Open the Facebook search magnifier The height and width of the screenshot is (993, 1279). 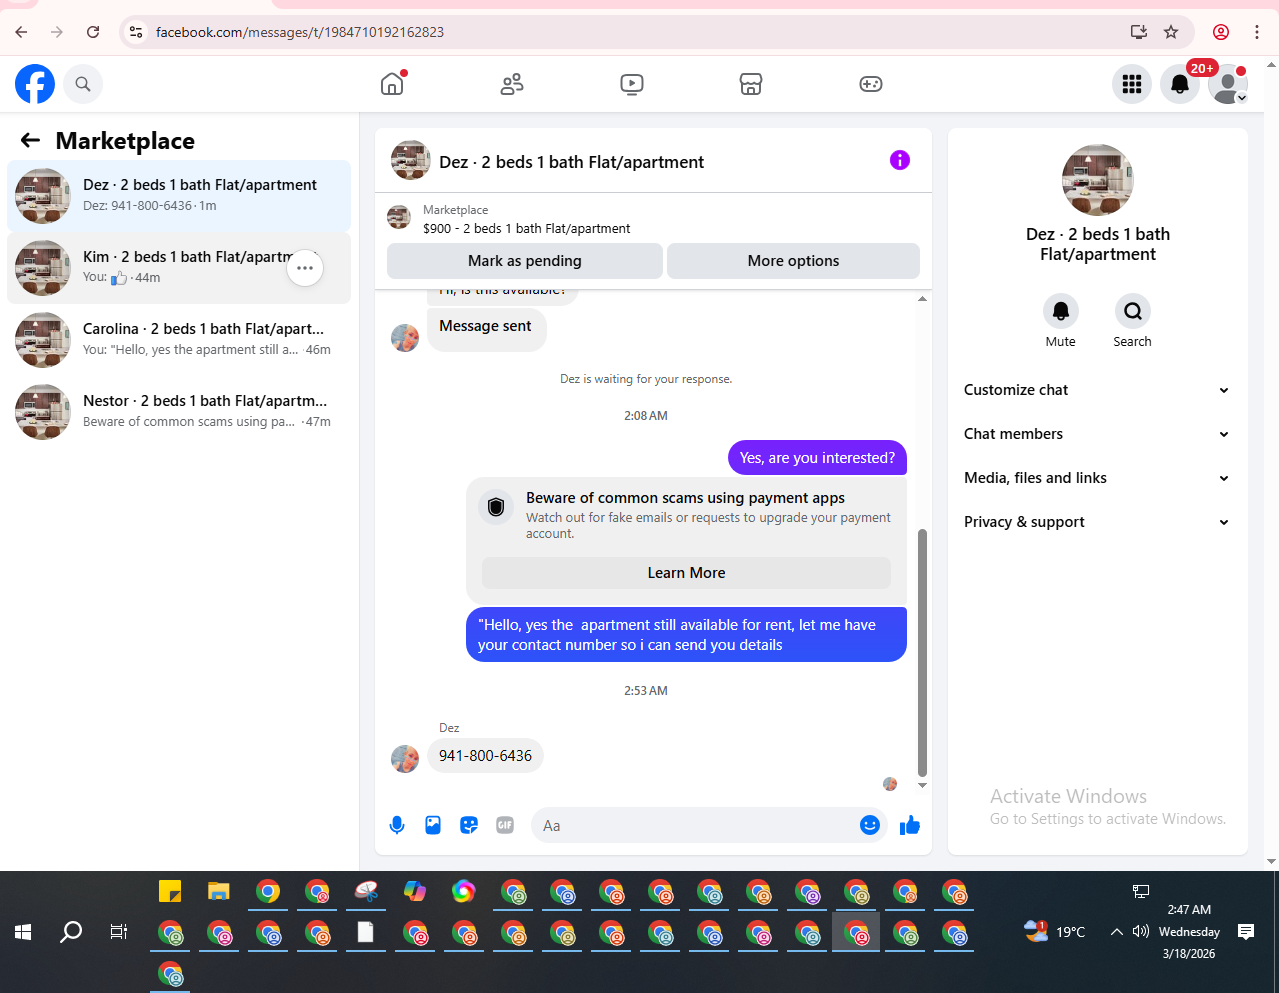click(x=83, y=84)
